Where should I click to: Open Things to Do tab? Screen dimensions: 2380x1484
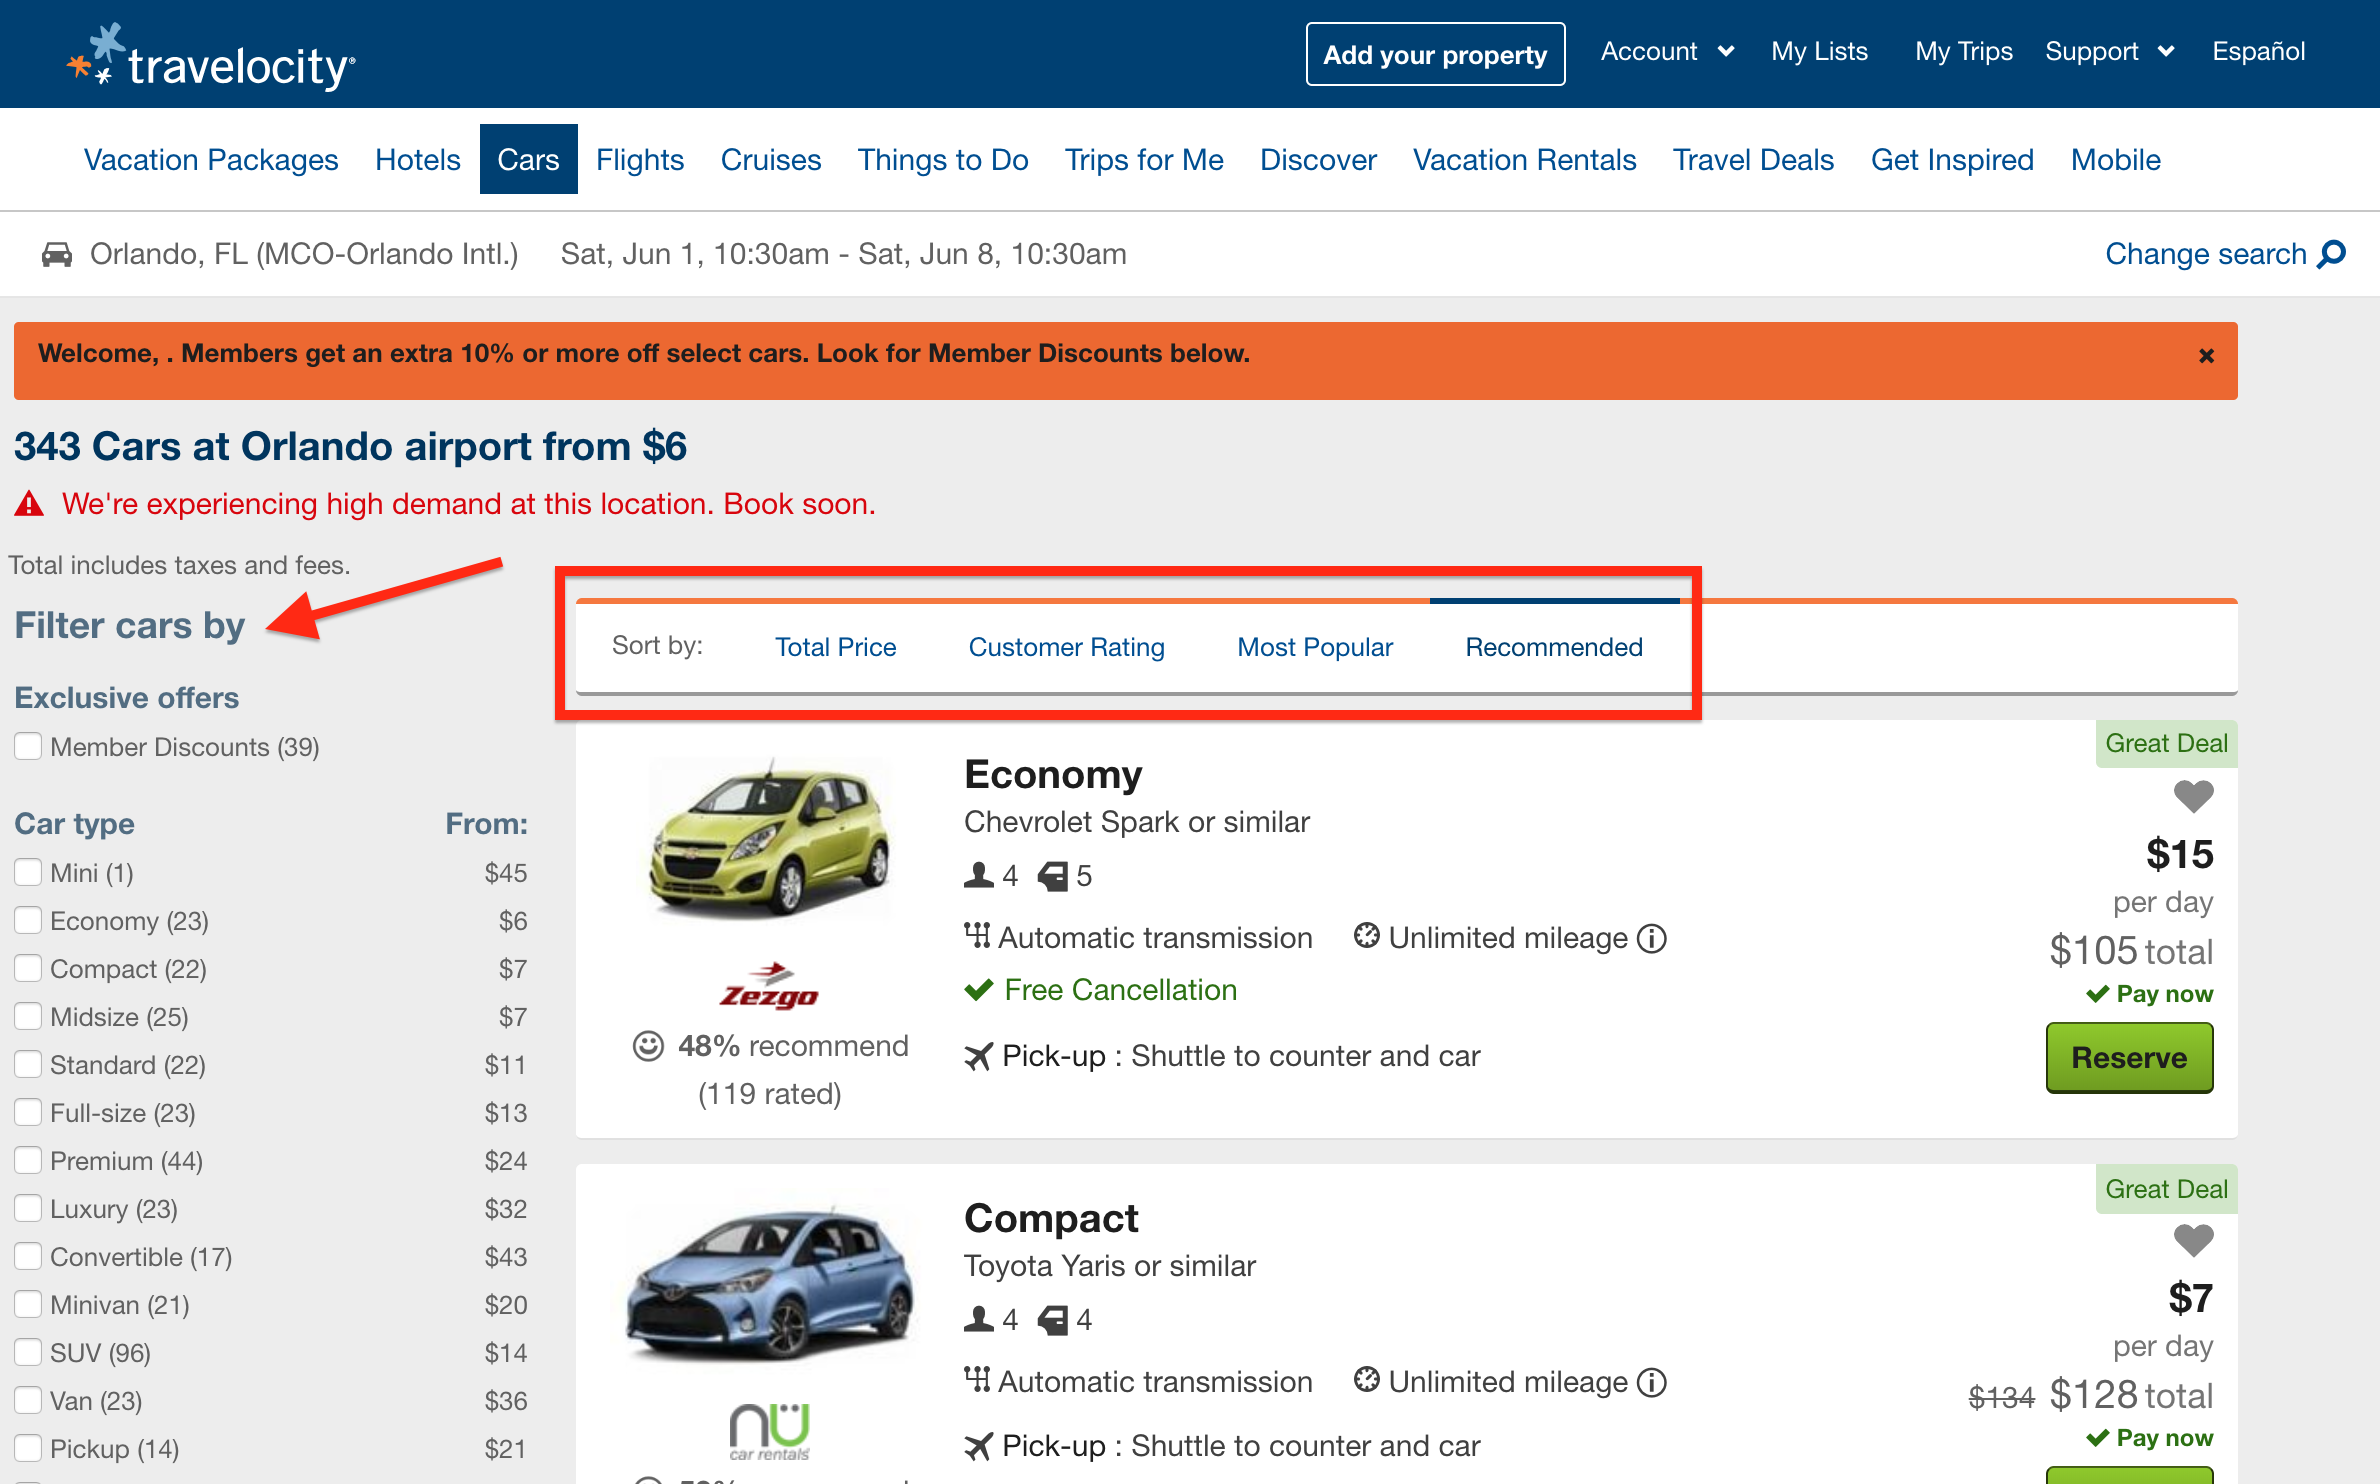[943, 160]
